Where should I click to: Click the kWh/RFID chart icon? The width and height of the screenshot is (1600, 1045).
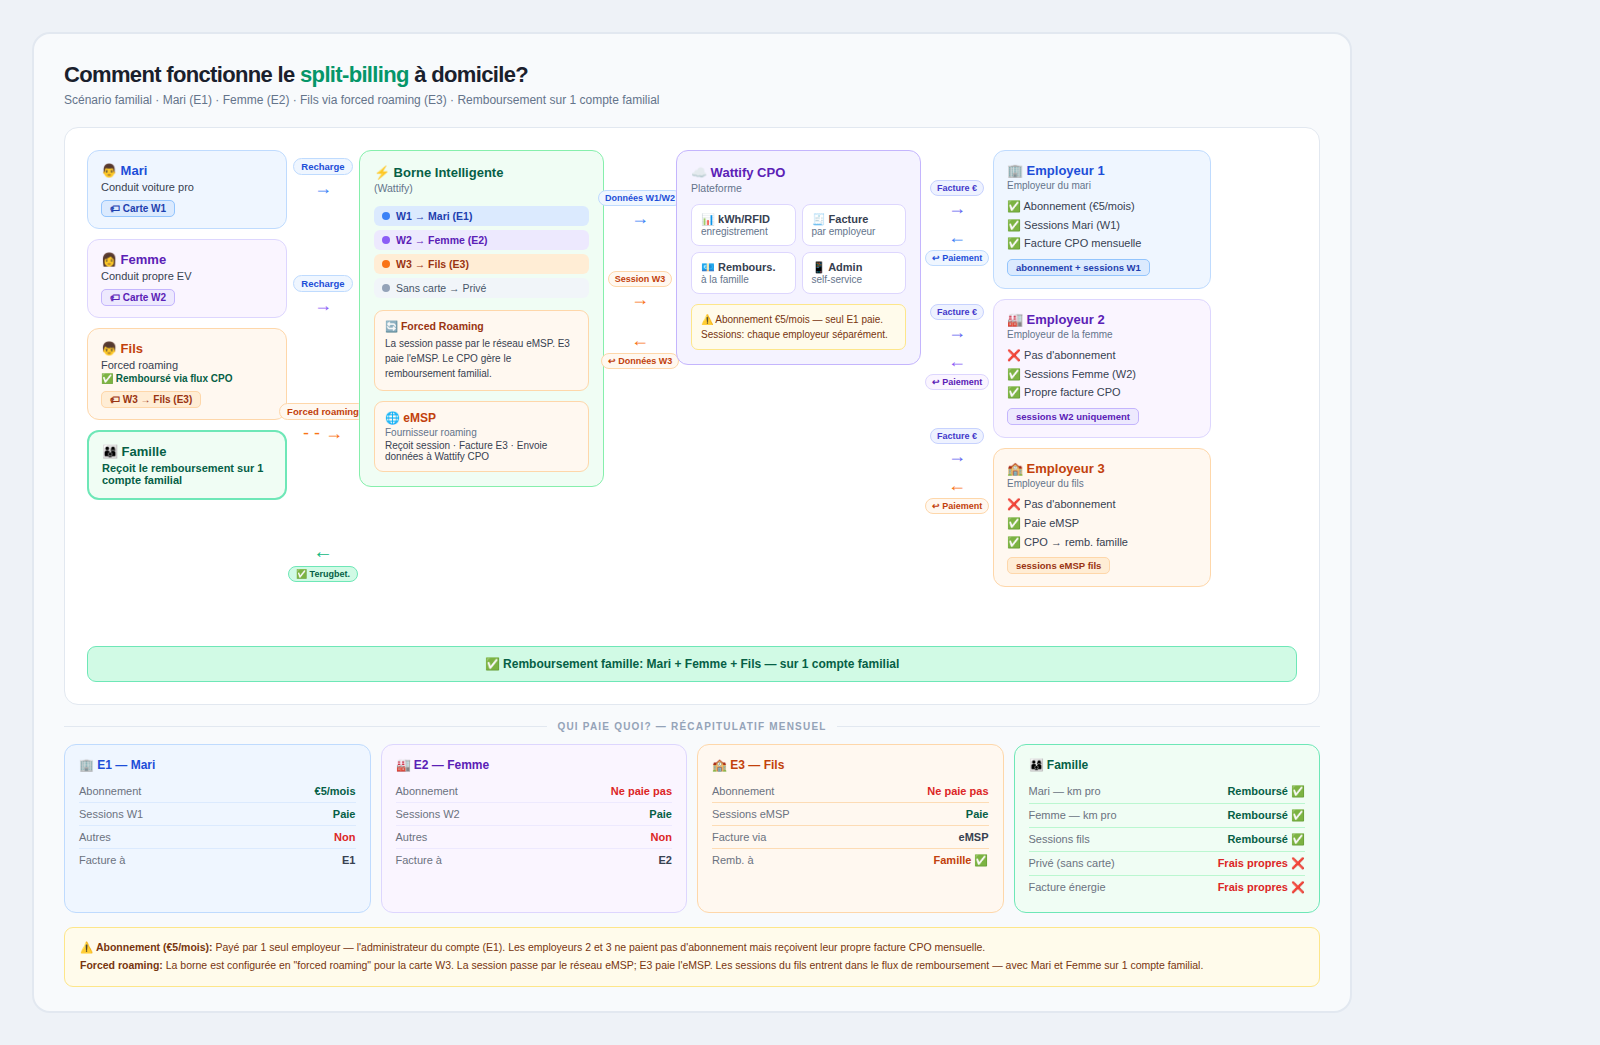pyautogui.click(x=708, y=220)
